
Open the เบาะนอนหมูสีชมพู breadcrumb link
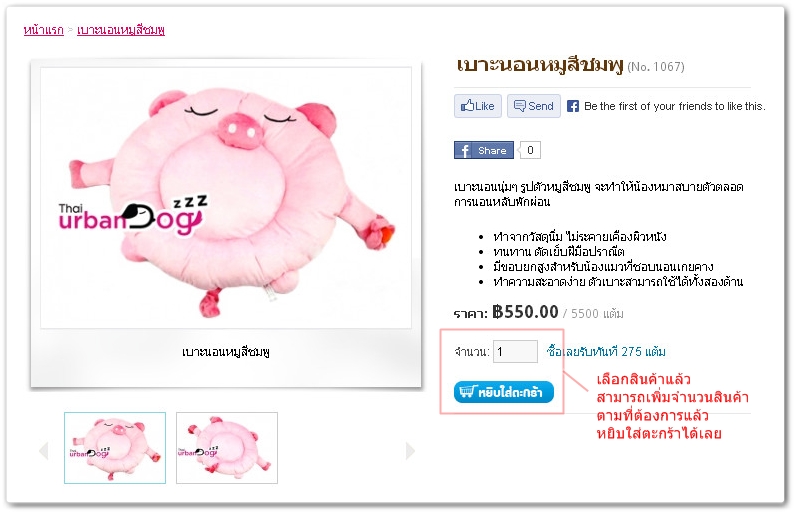120,30
